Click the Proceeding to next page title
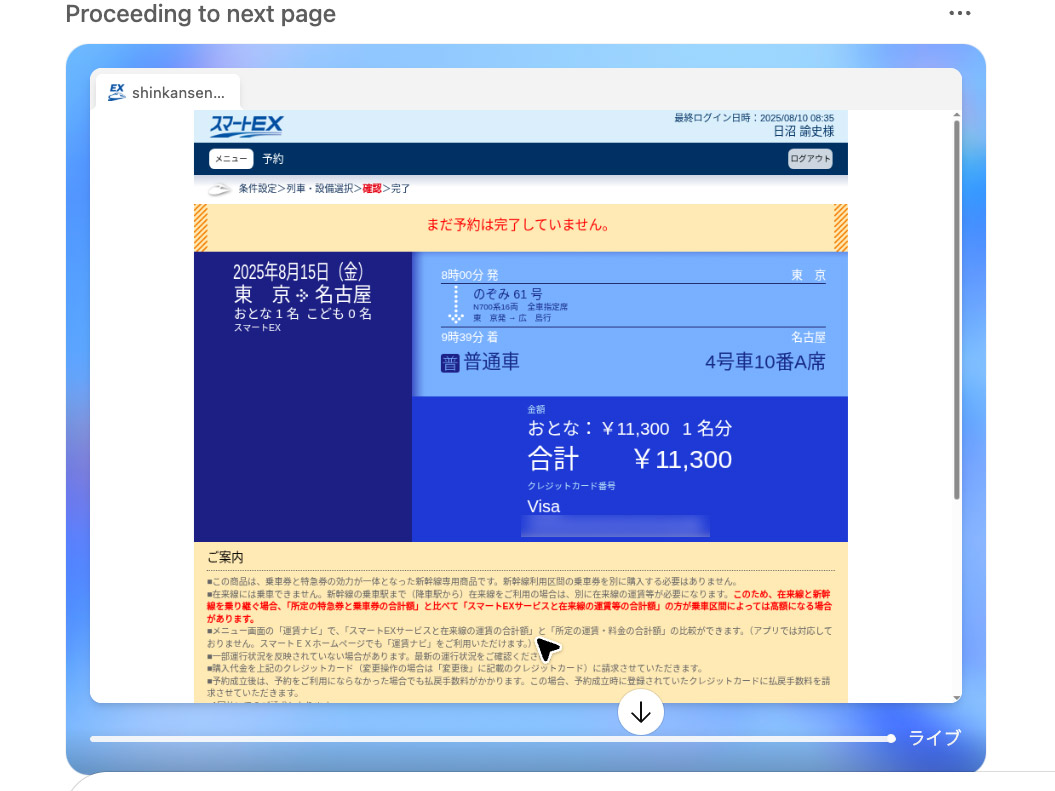The image size is (1055, 791). [201, 13]
